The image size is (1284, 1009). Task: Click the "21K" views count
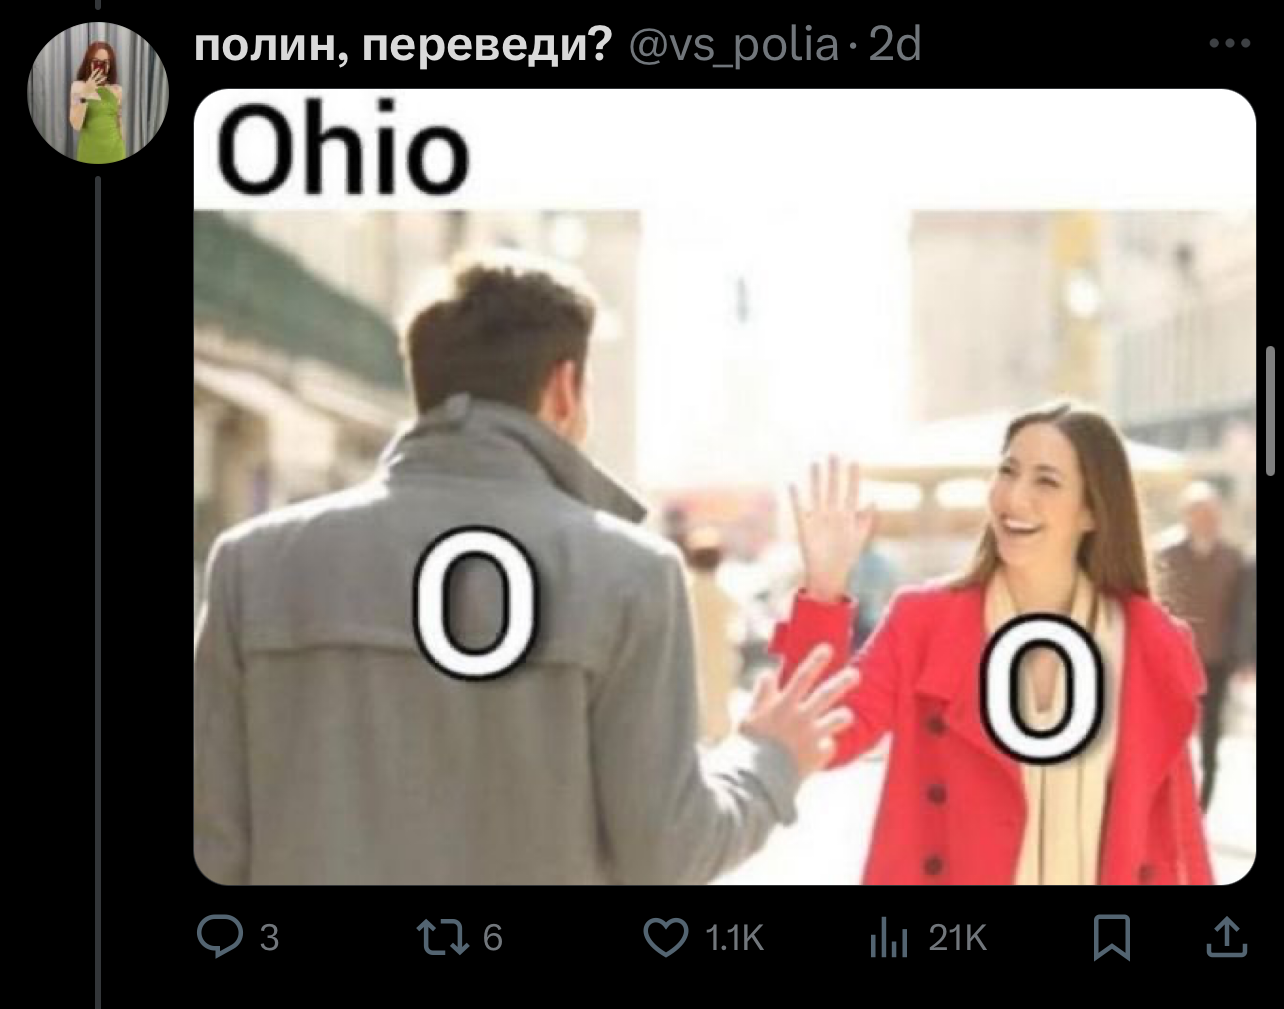click(x=957, y=938)
